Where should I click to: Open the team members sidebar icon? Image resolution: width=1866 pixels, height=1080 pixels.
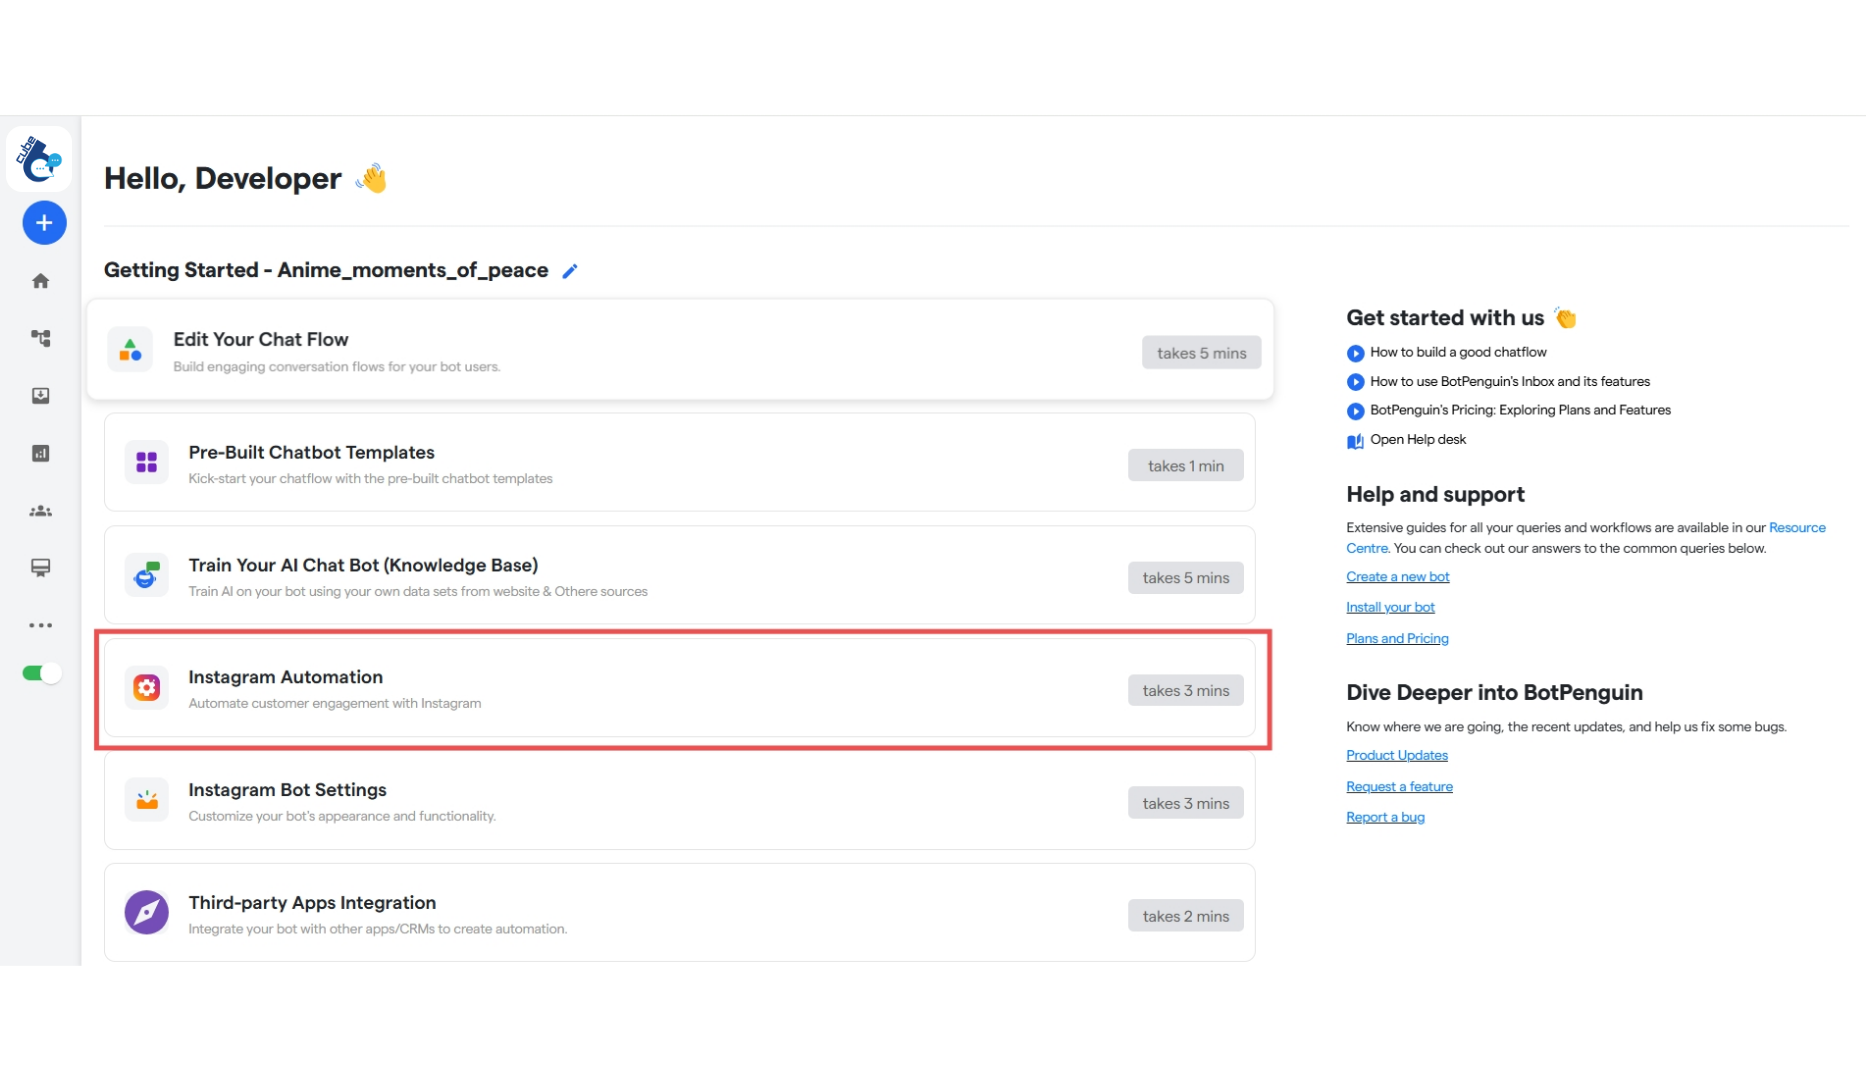(41, 511)
